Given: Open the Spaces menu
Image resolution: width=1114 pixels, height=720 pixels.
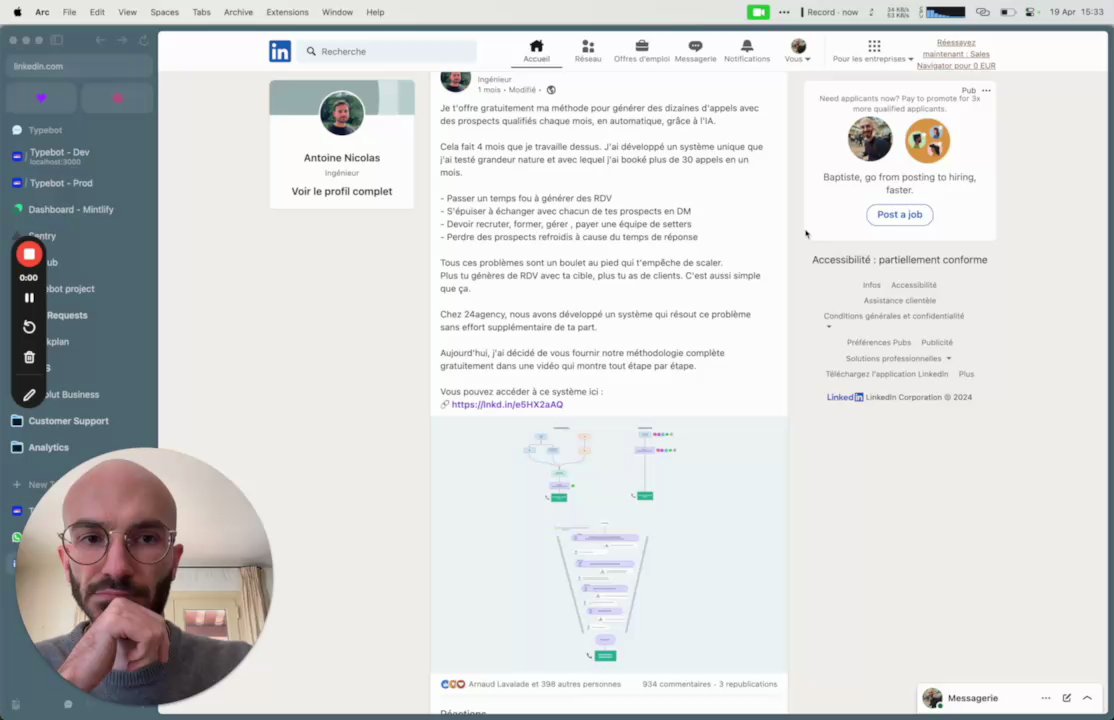Looking at the screenshot, I should coord(164,12).
